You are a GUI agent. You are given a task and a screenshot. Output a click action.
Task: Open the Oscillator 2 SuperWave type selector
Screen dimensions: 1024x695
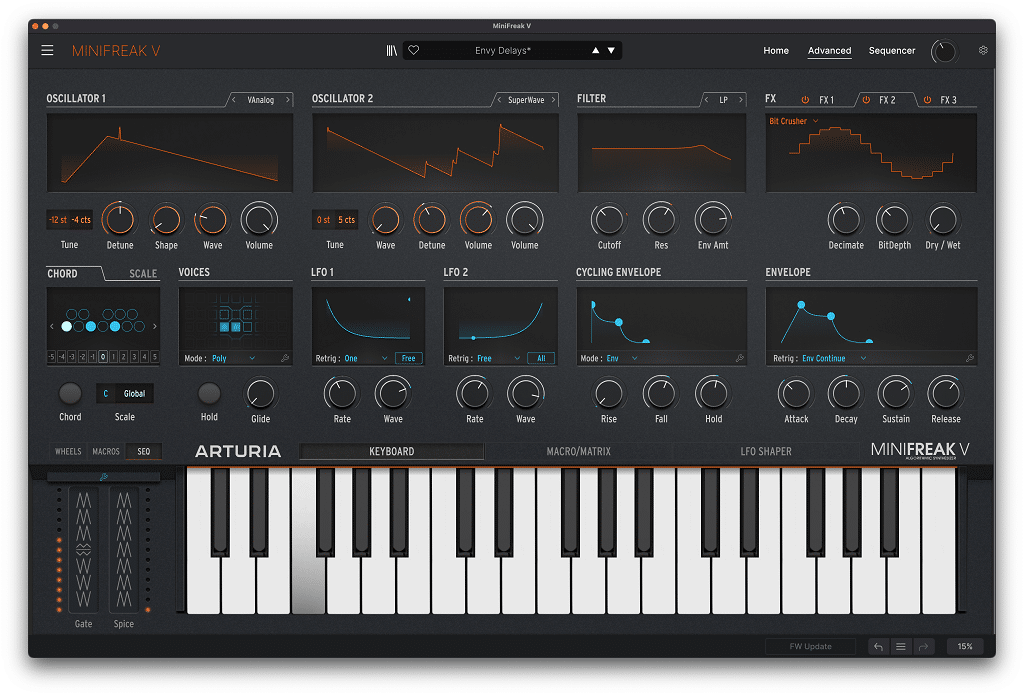(526, 100)
